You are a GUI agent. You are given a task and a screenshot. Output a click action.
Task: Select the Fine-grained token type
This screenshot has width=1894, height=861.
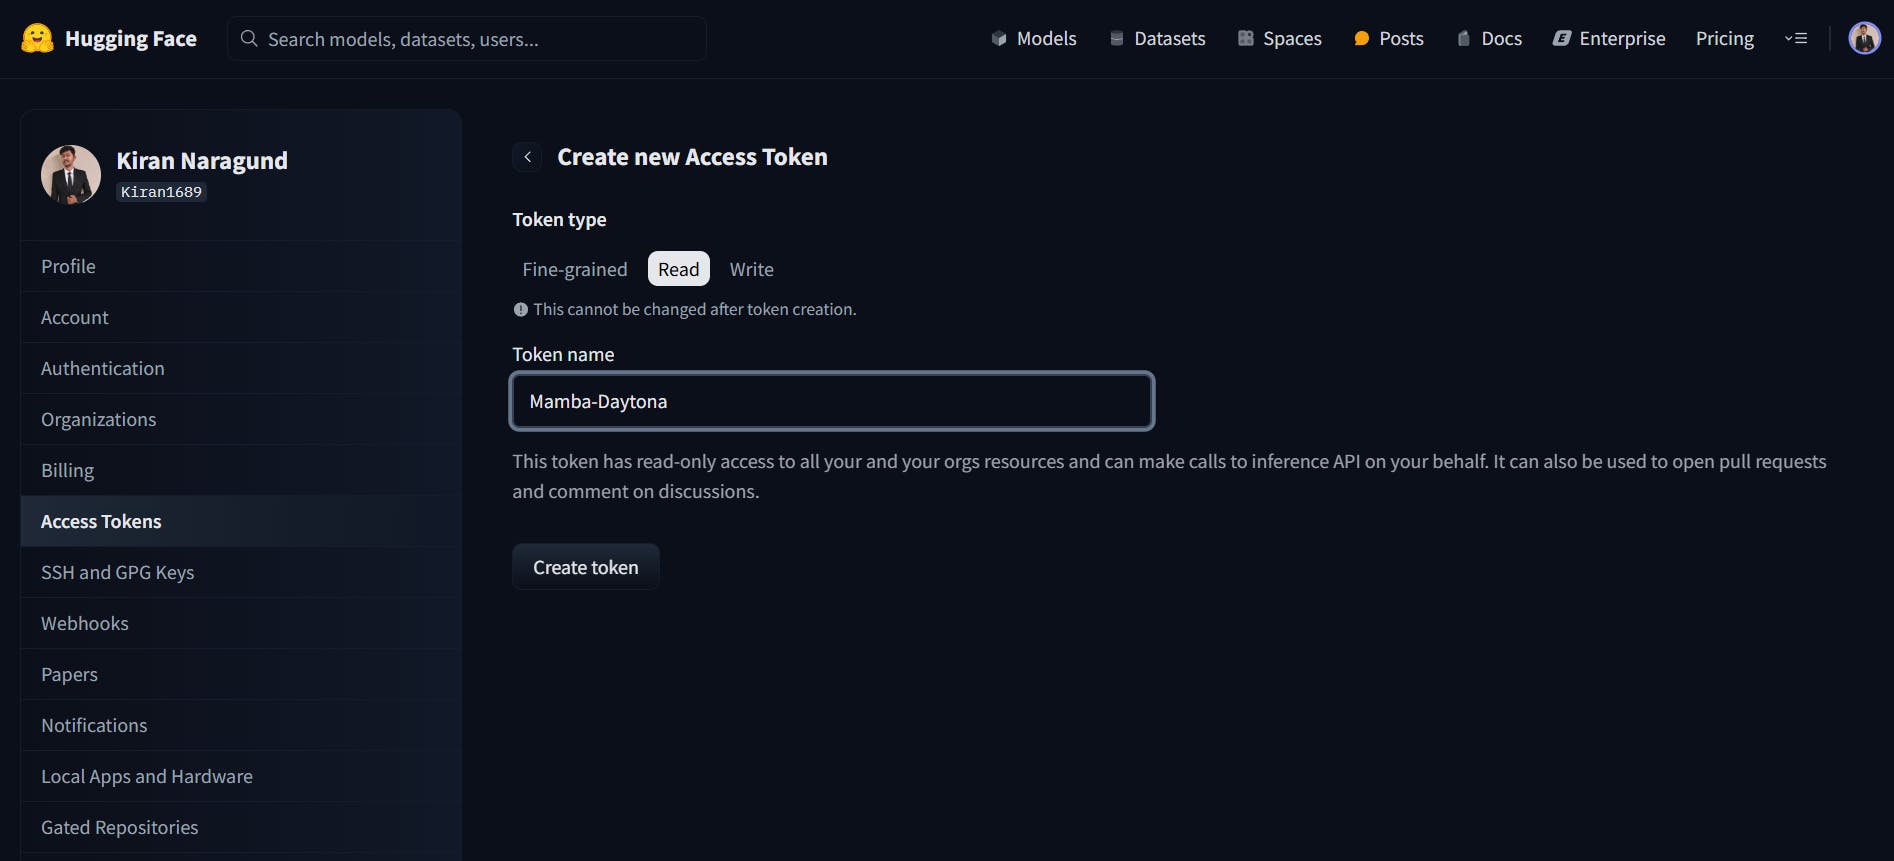point(575,269)
